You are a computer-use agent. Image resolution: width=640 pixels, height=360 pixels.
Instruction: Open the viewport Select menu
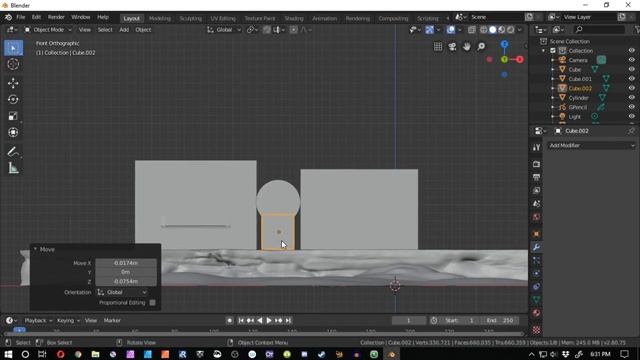105,30
